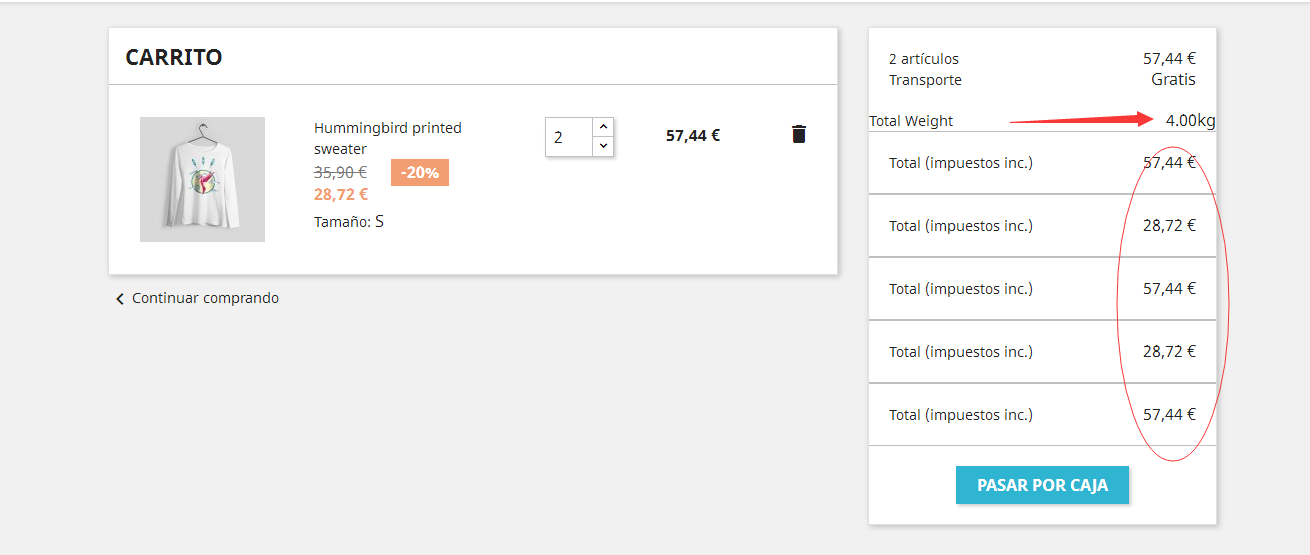Click the bold 57,44 € line total beside quantity
1310x555 pixels.
tap(693, 135)
